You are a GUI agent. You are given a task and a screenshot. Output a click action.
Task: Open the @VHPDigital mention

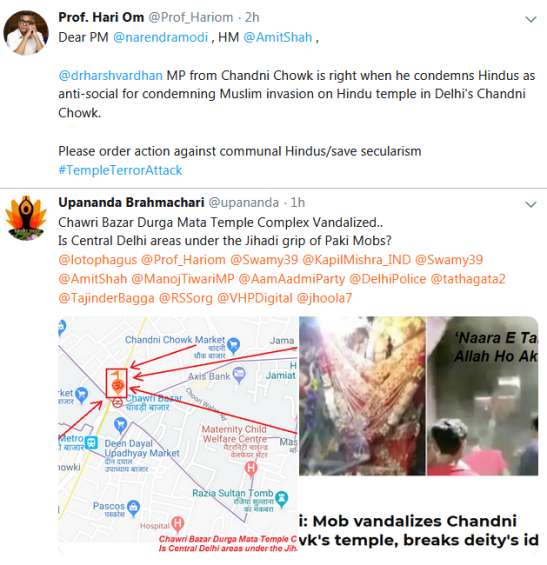[x=255, y=298]
